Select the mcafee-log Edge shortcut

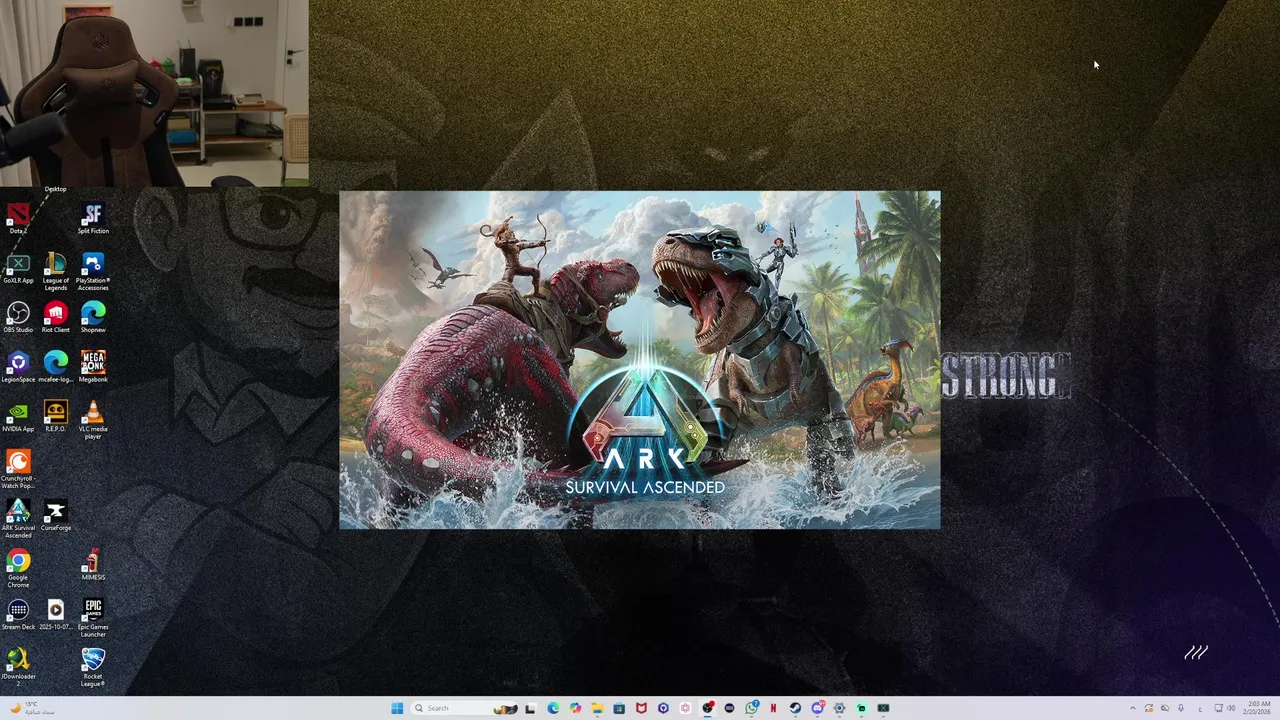[56, 367]
